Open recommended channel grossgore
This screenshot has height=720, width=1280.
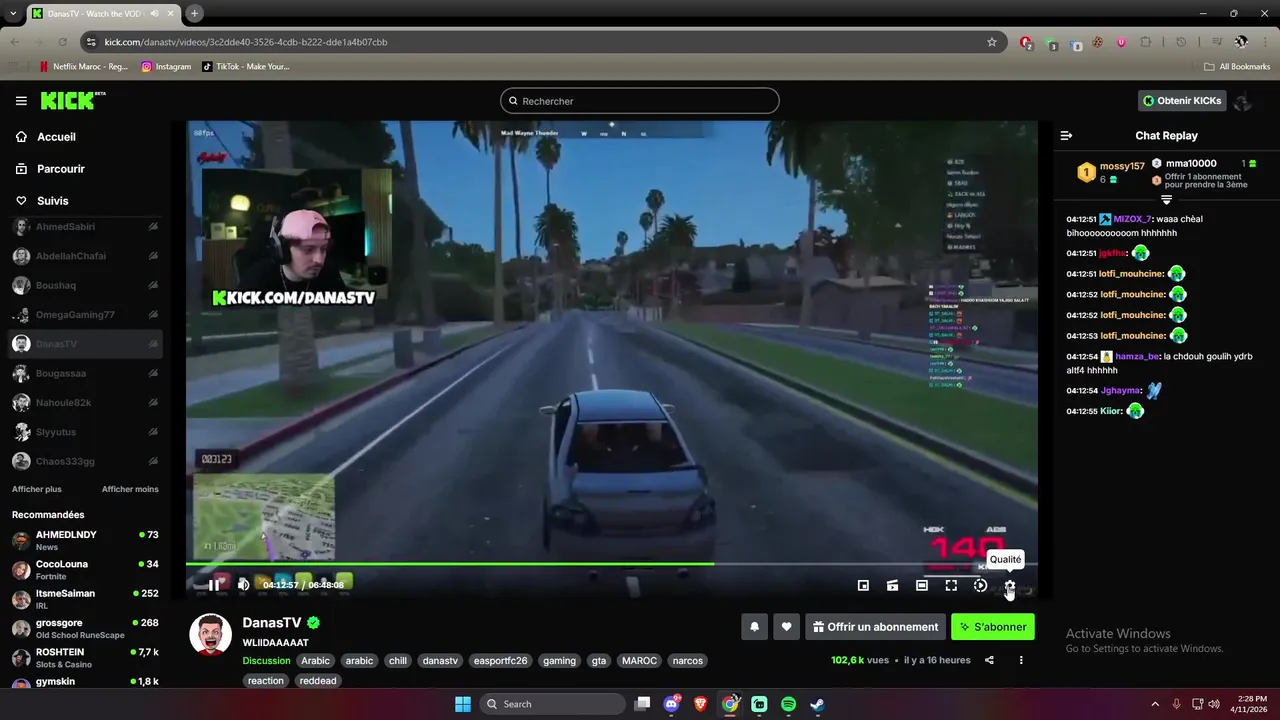[85, 628]
